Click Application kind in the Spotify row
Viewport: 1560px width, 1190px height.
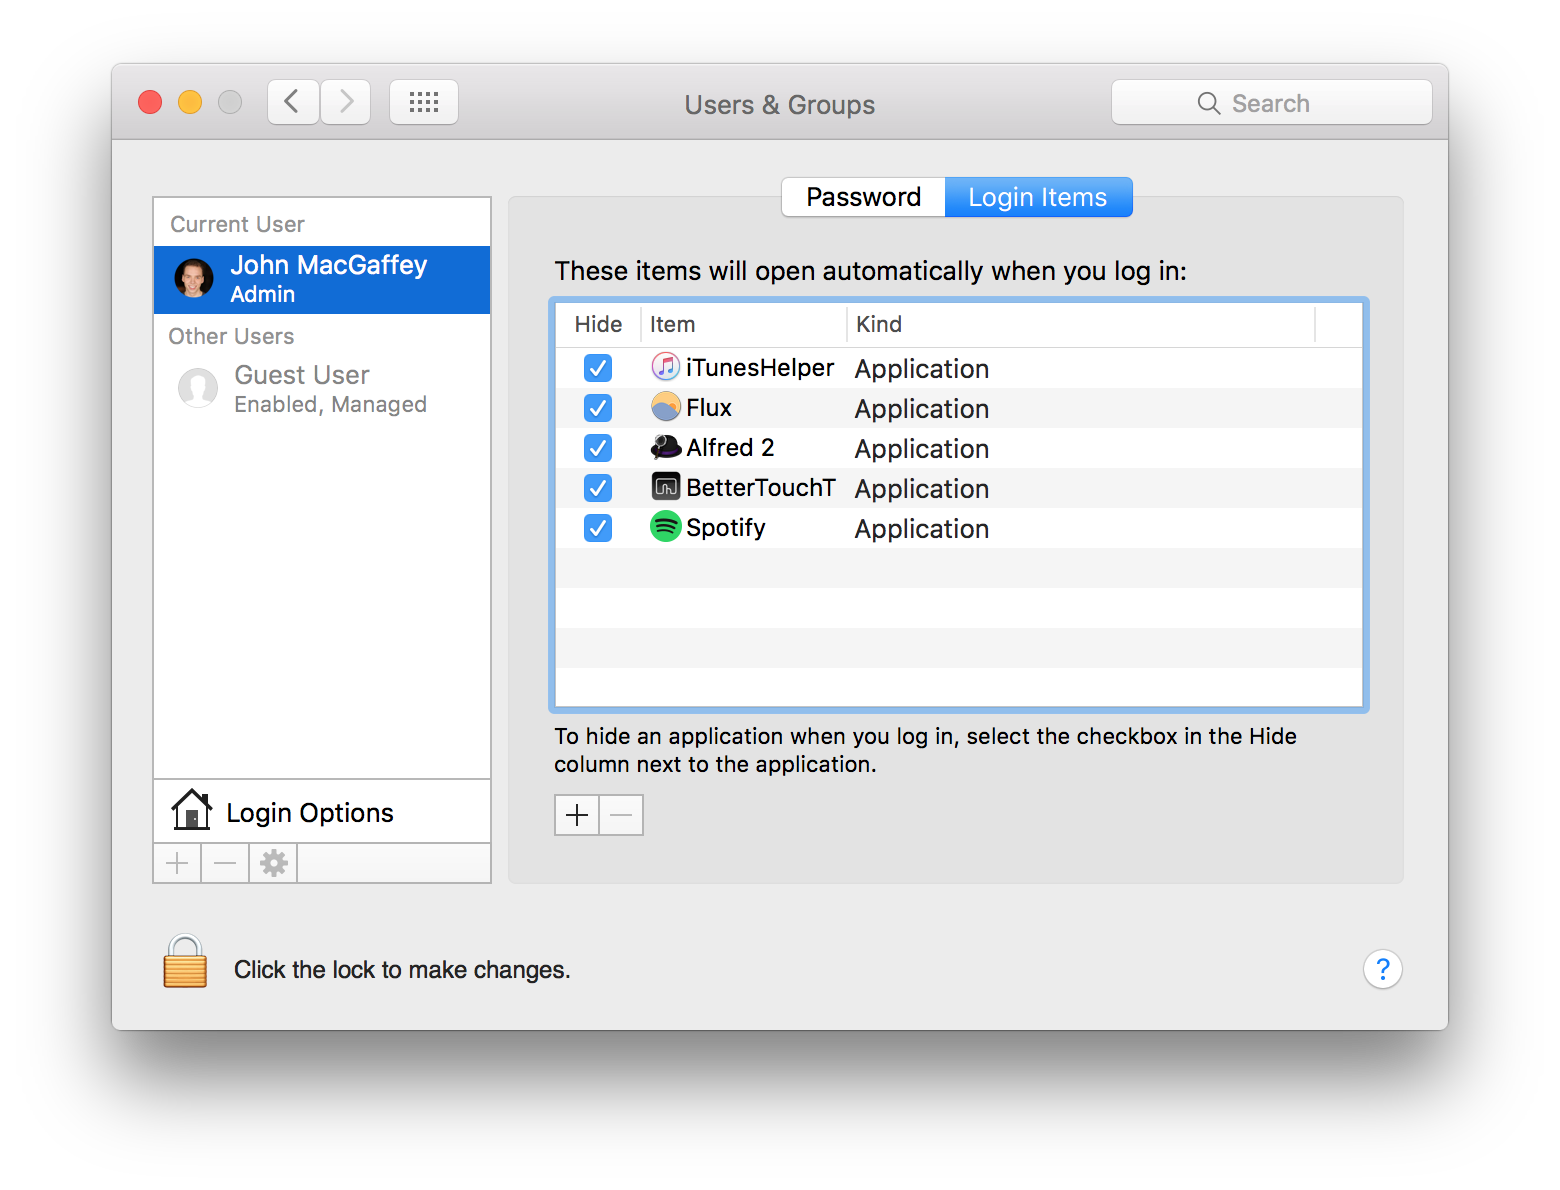pyautogui.click(x=922, y=529)
